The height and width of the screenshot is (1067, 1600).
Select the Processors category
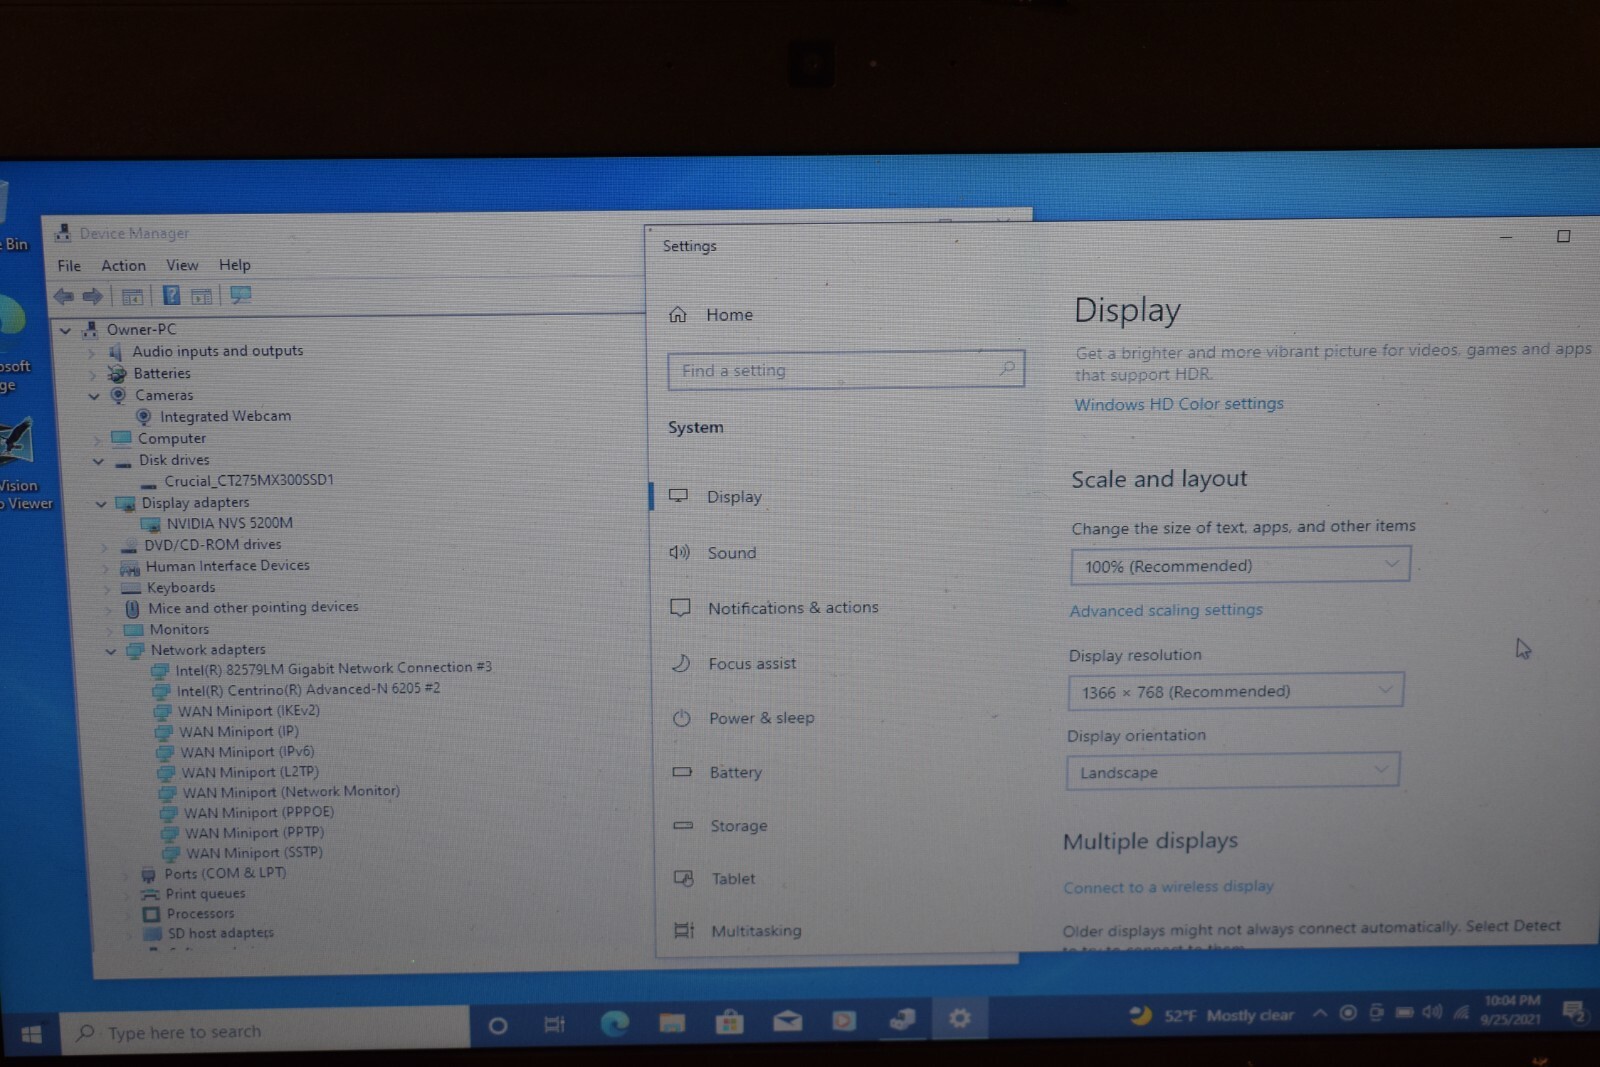pos(200,914)
